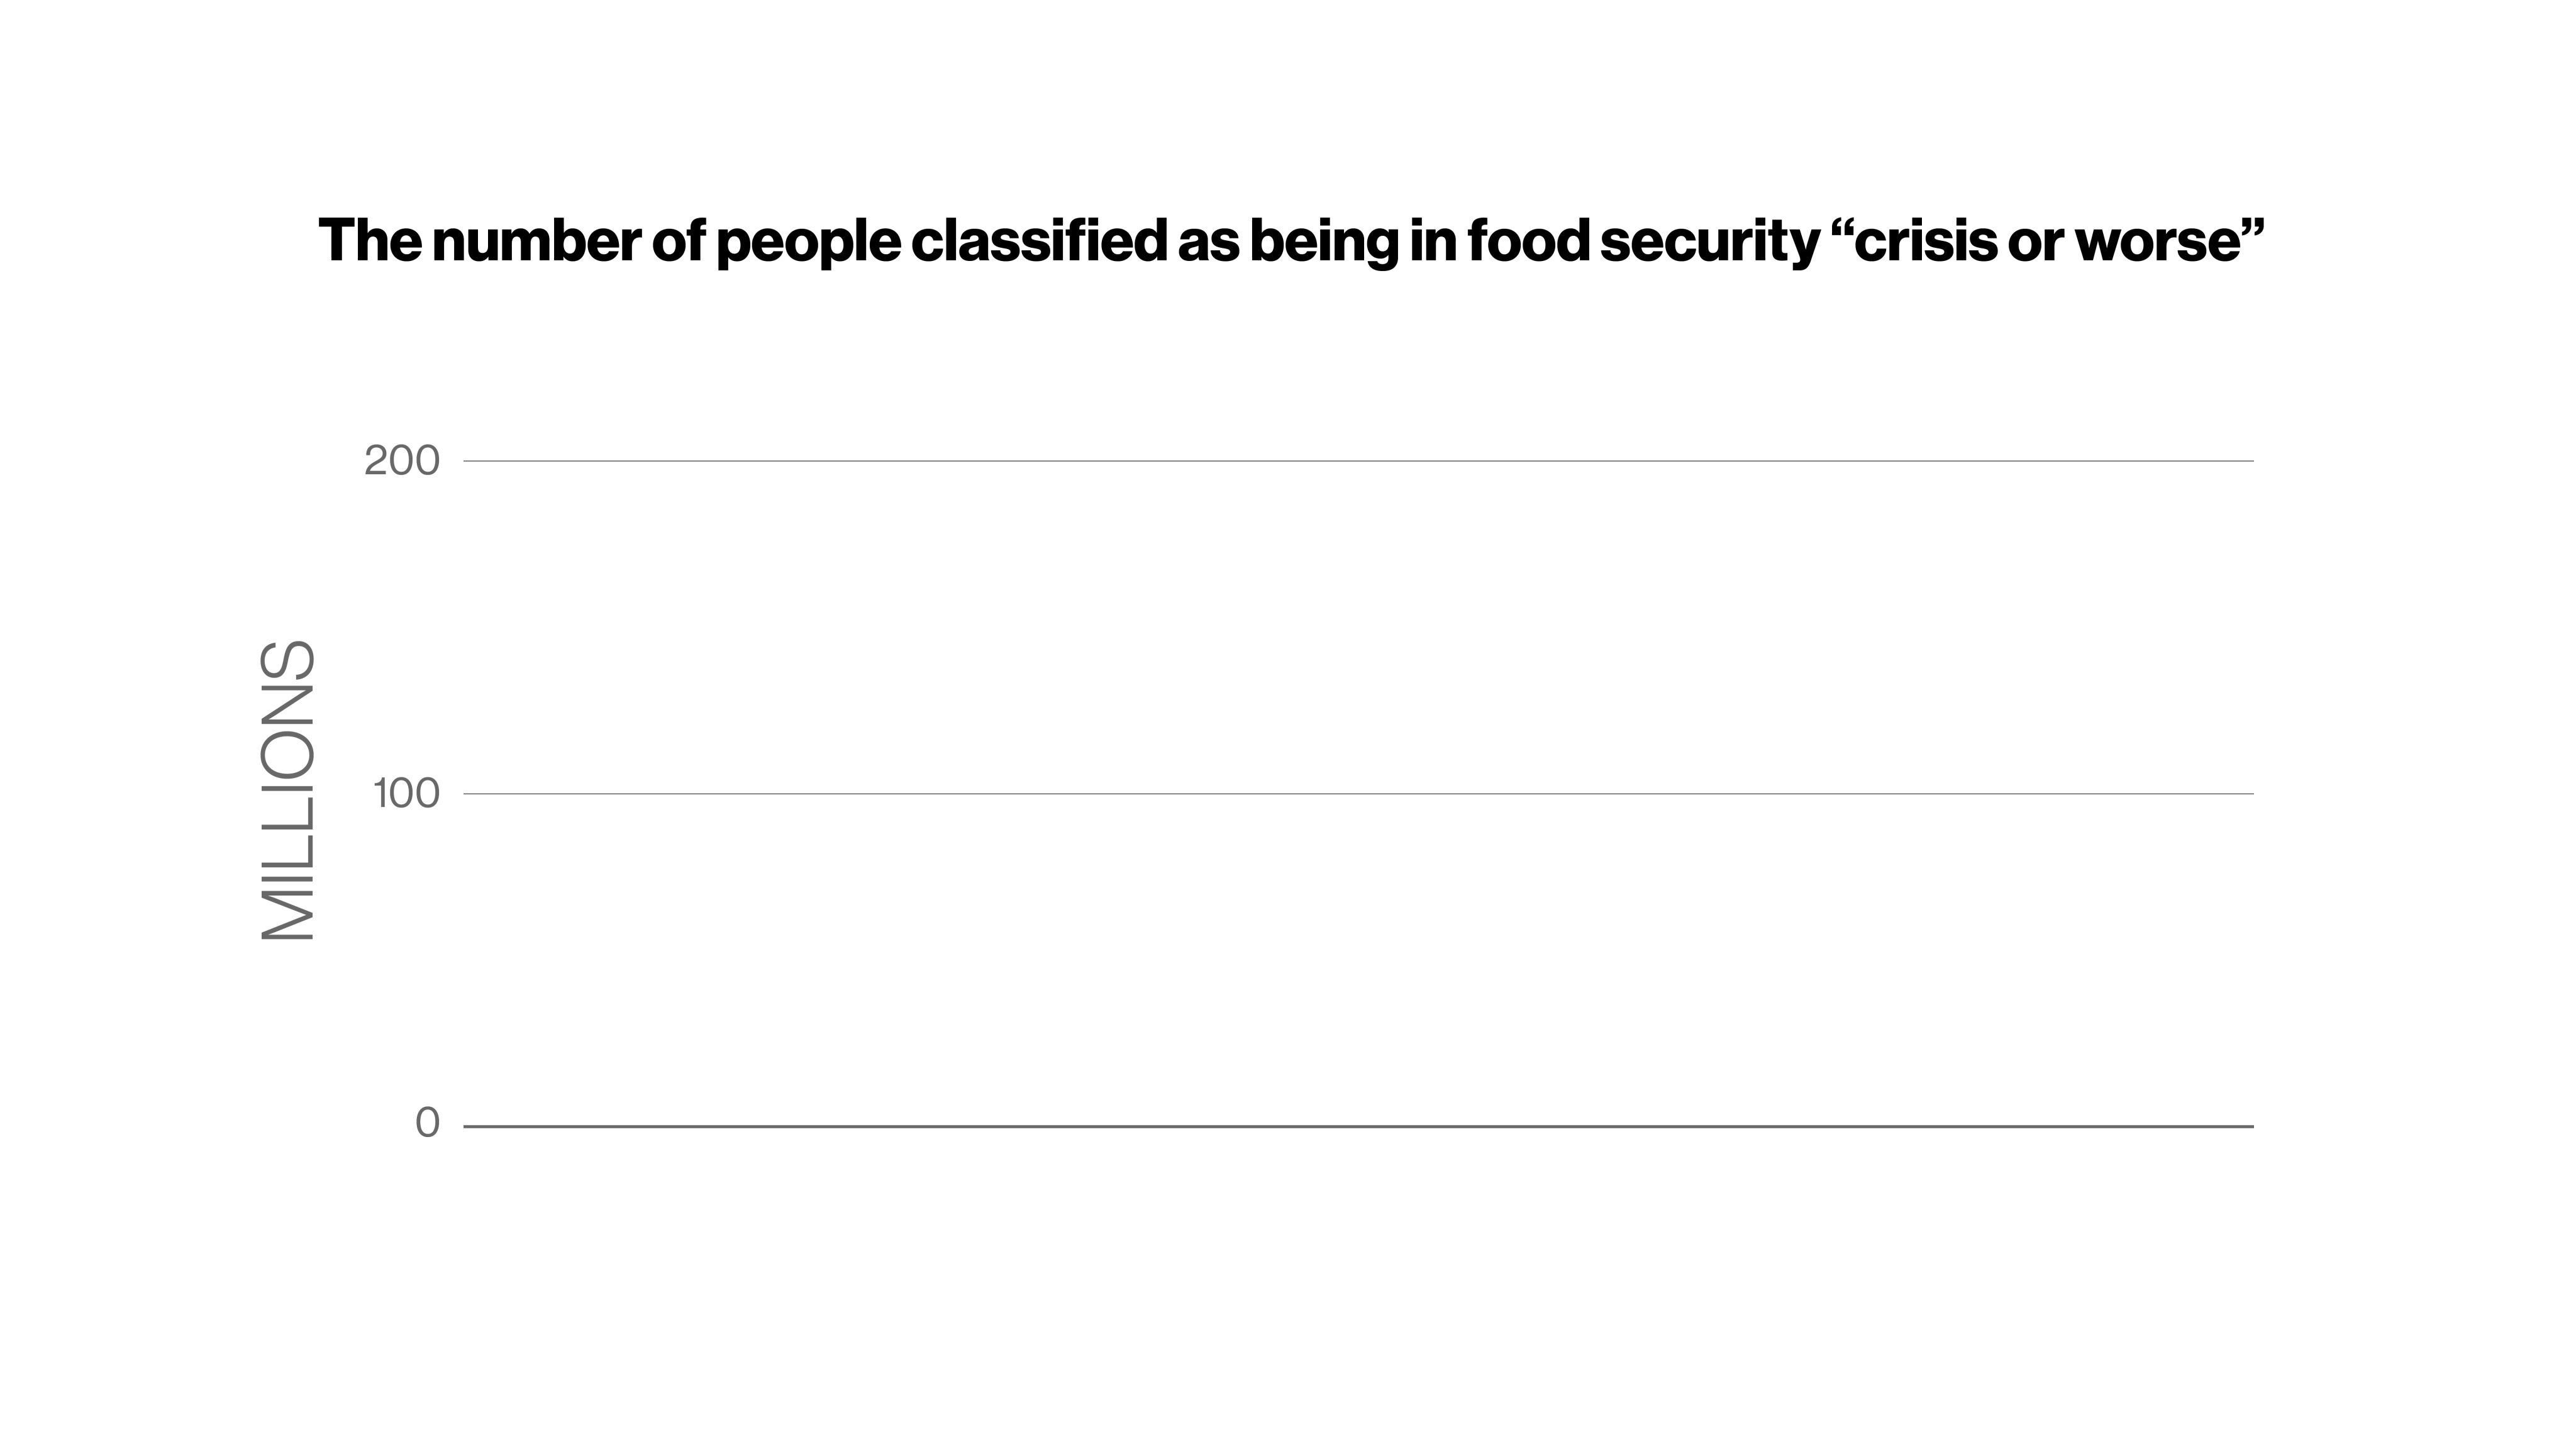Click the word "in" in the title
The image size is (2576, 1449).
(1432, 241)
